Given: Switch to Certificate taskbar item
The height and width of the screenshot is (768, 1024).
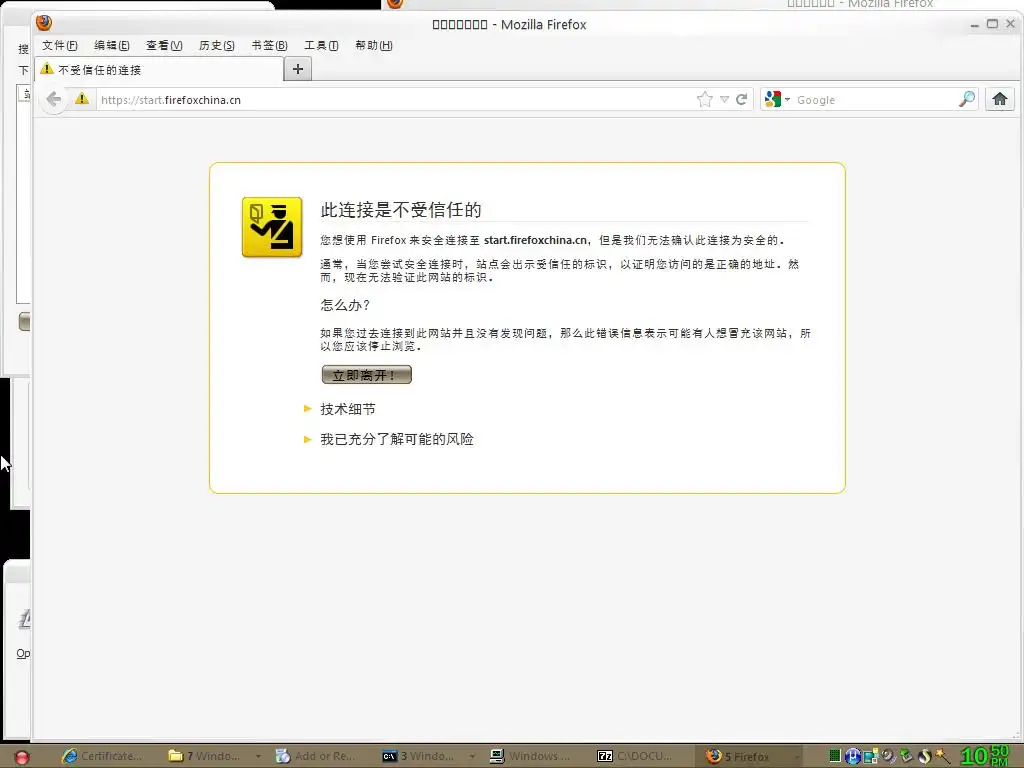Looking at the screenshot, I should click(x=102, y=756).
